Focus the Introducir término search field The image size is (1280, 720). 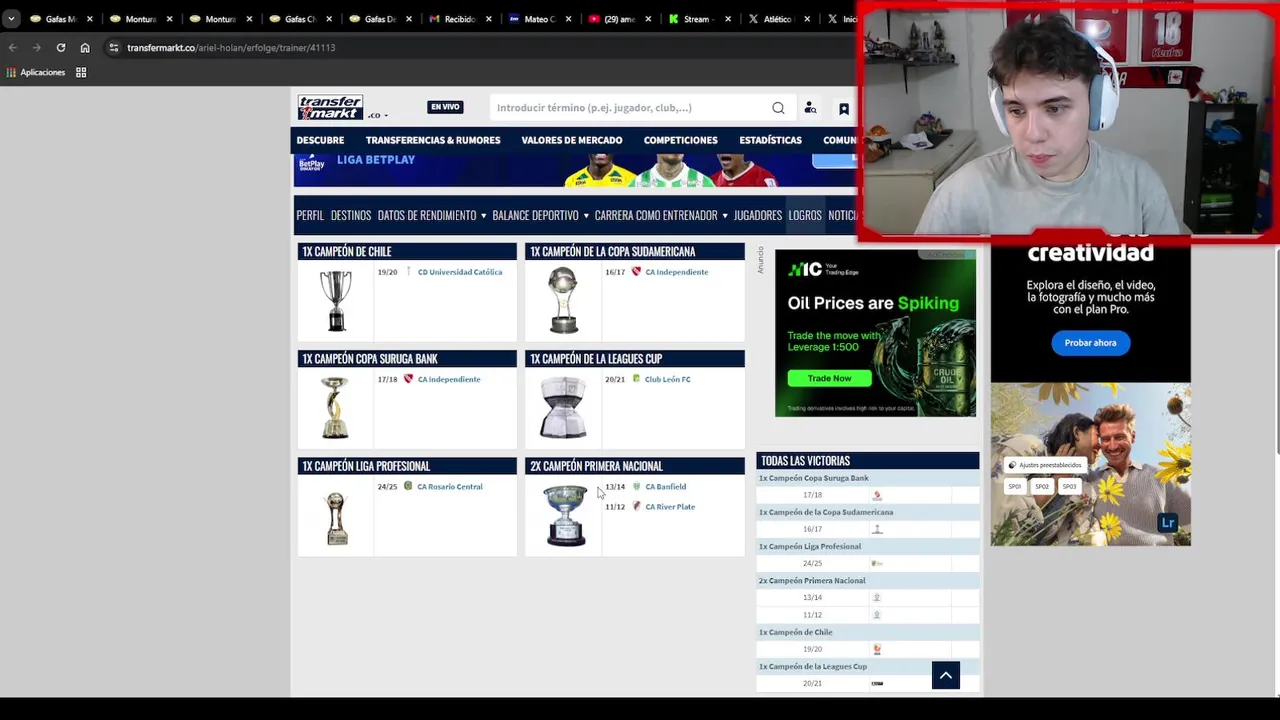[x=630, y=108]
